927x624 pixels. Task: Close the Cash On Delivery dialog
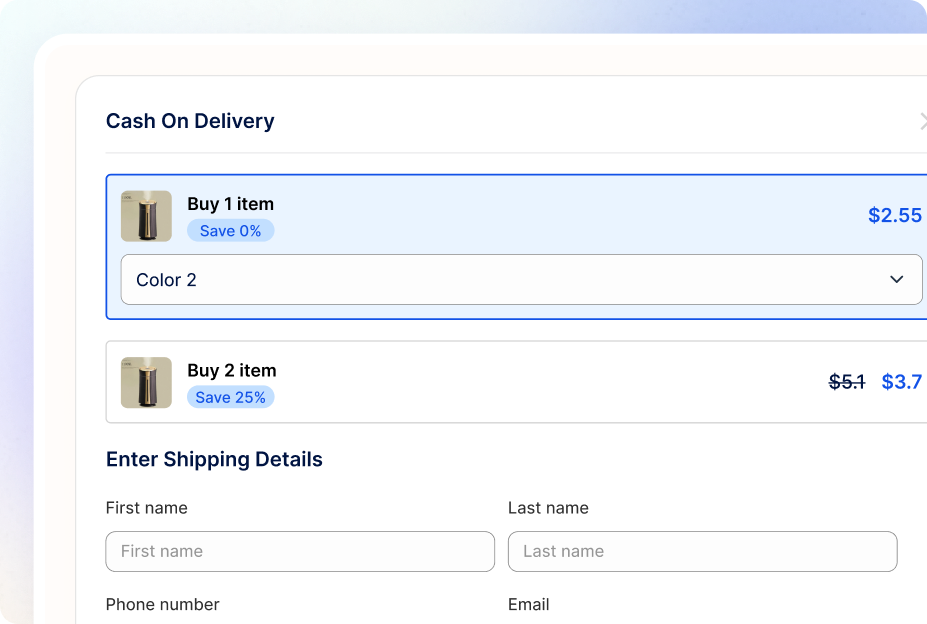click(922, 121)
